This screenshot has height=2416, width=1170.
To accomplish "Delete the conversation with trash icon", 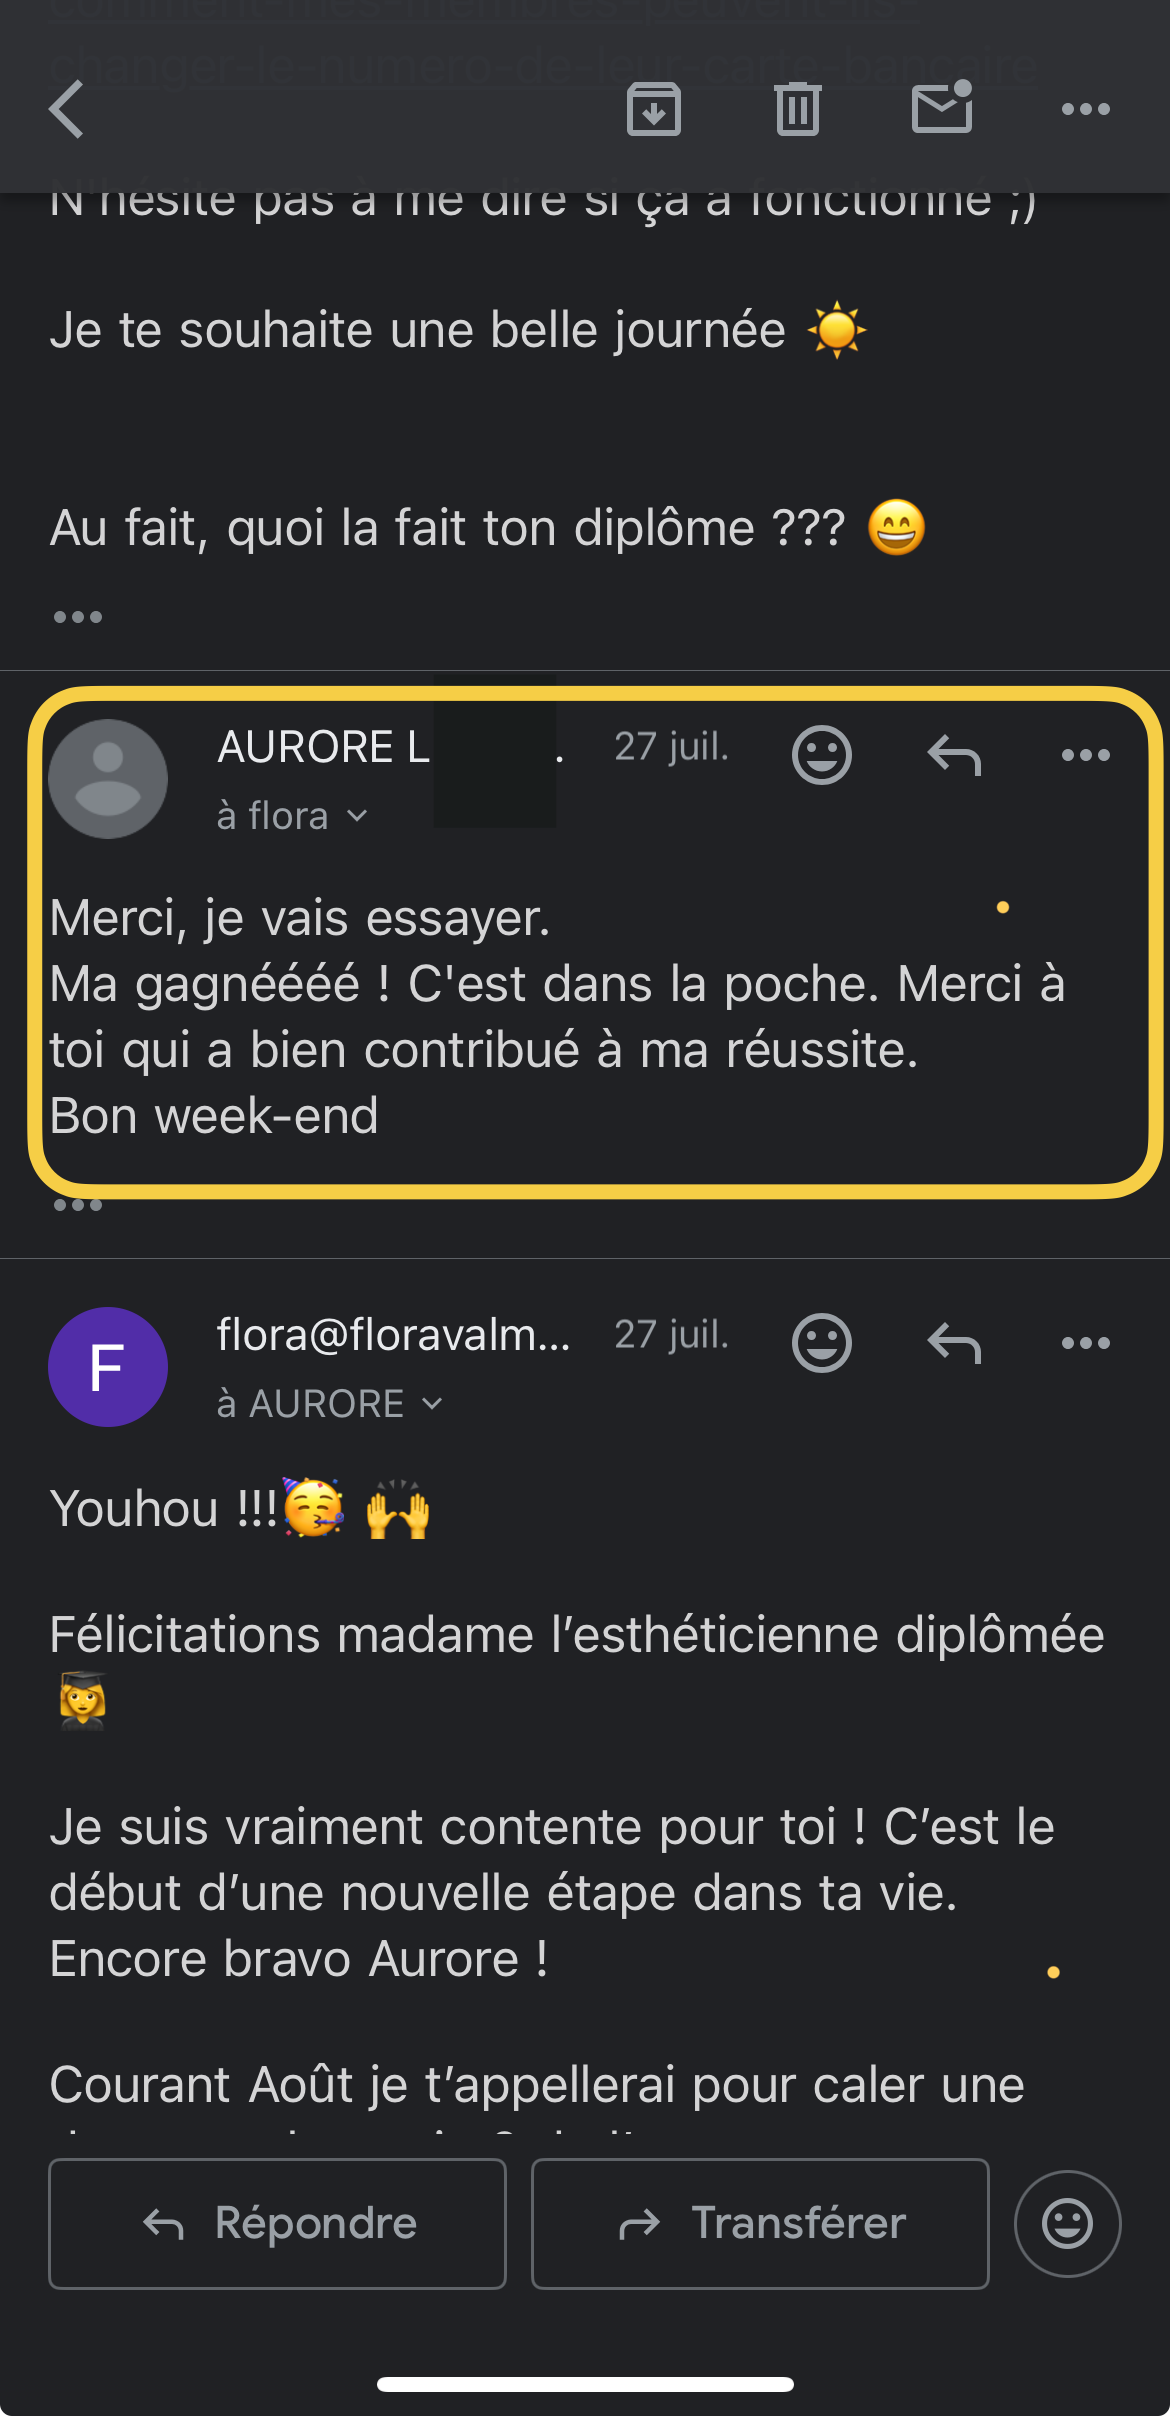I will pyautogui.click(x=797, y=109).
